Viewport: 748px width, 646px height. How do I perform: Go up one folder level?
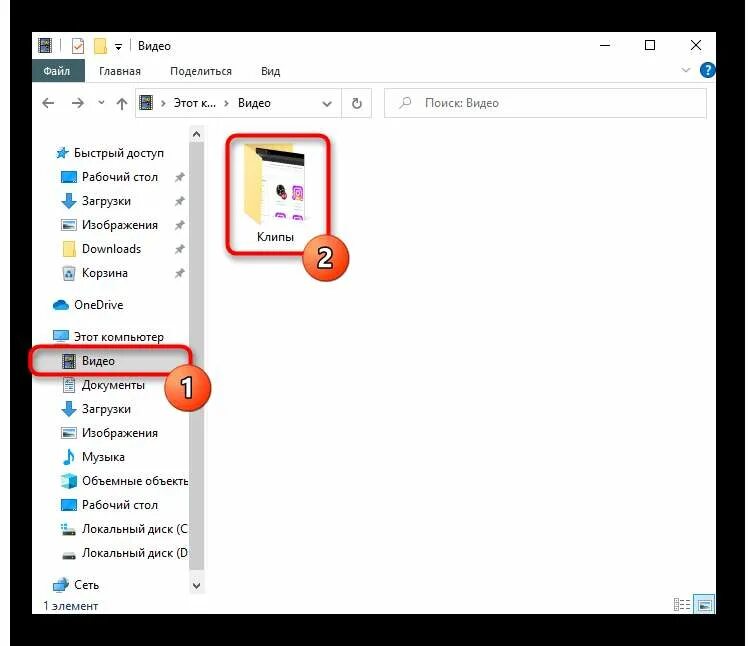tap(122, 103)
